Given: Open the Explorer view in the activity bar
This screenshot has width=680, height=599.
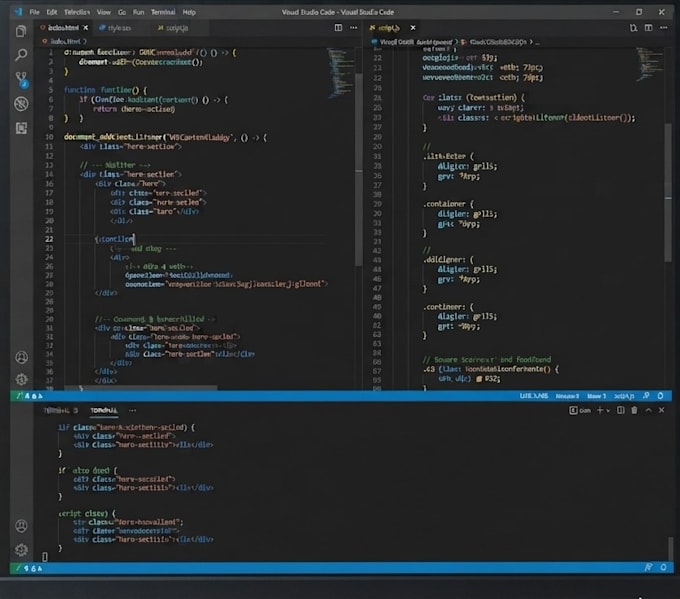Looking at the screenshot, I should (21, 31).
